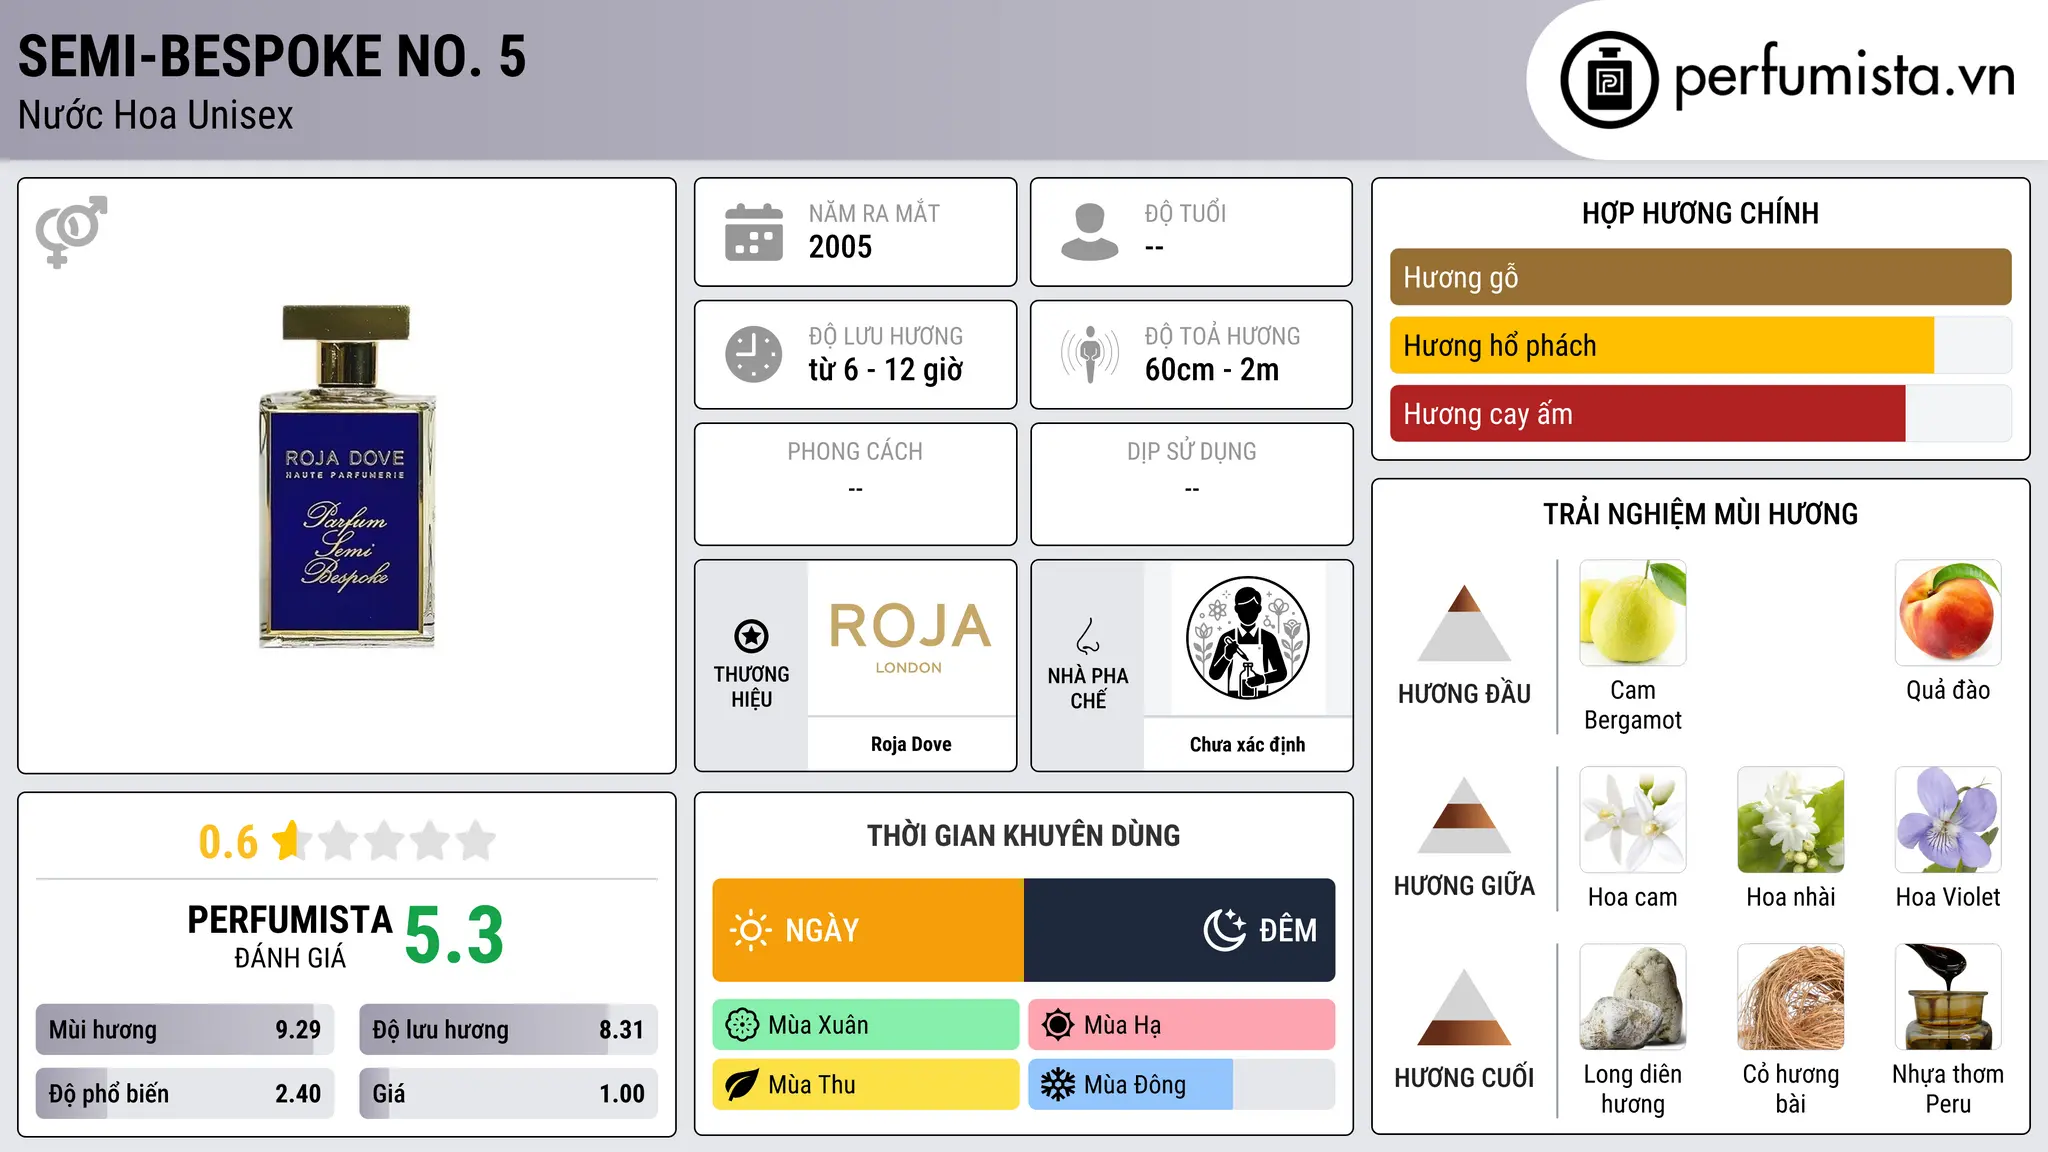Click the perfumer illustration circle
Image resolution: width=2048 pixels, height=1152 pixels.
pos(1247,638)
